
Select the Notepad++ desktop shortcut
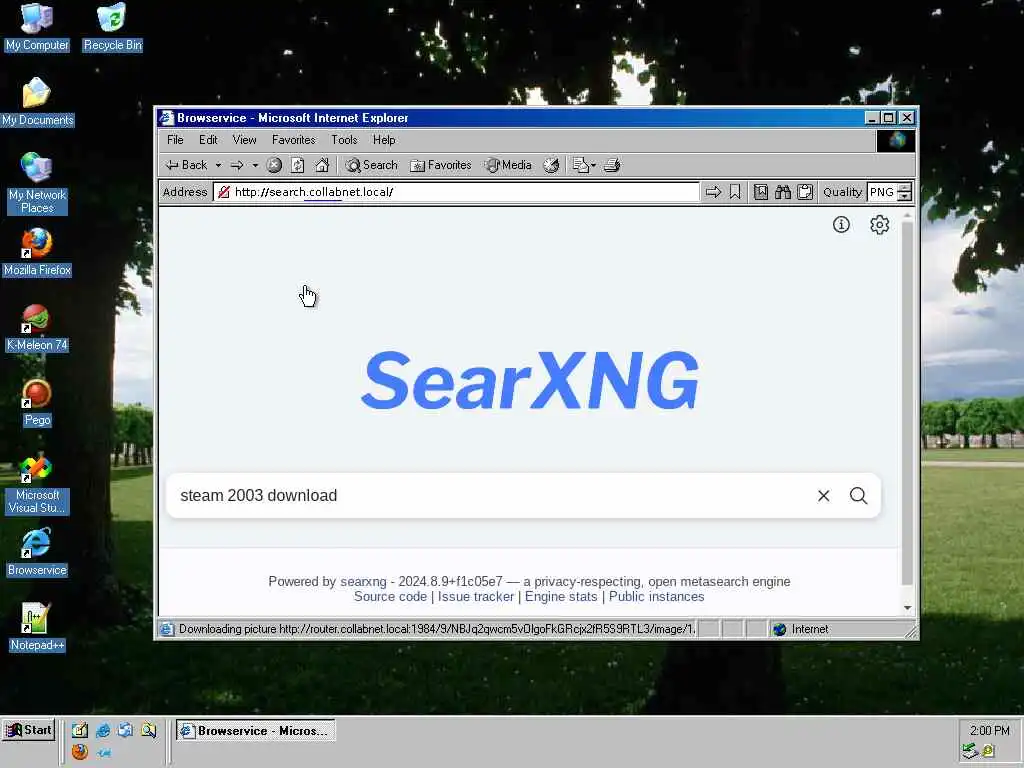pos(37,628)
